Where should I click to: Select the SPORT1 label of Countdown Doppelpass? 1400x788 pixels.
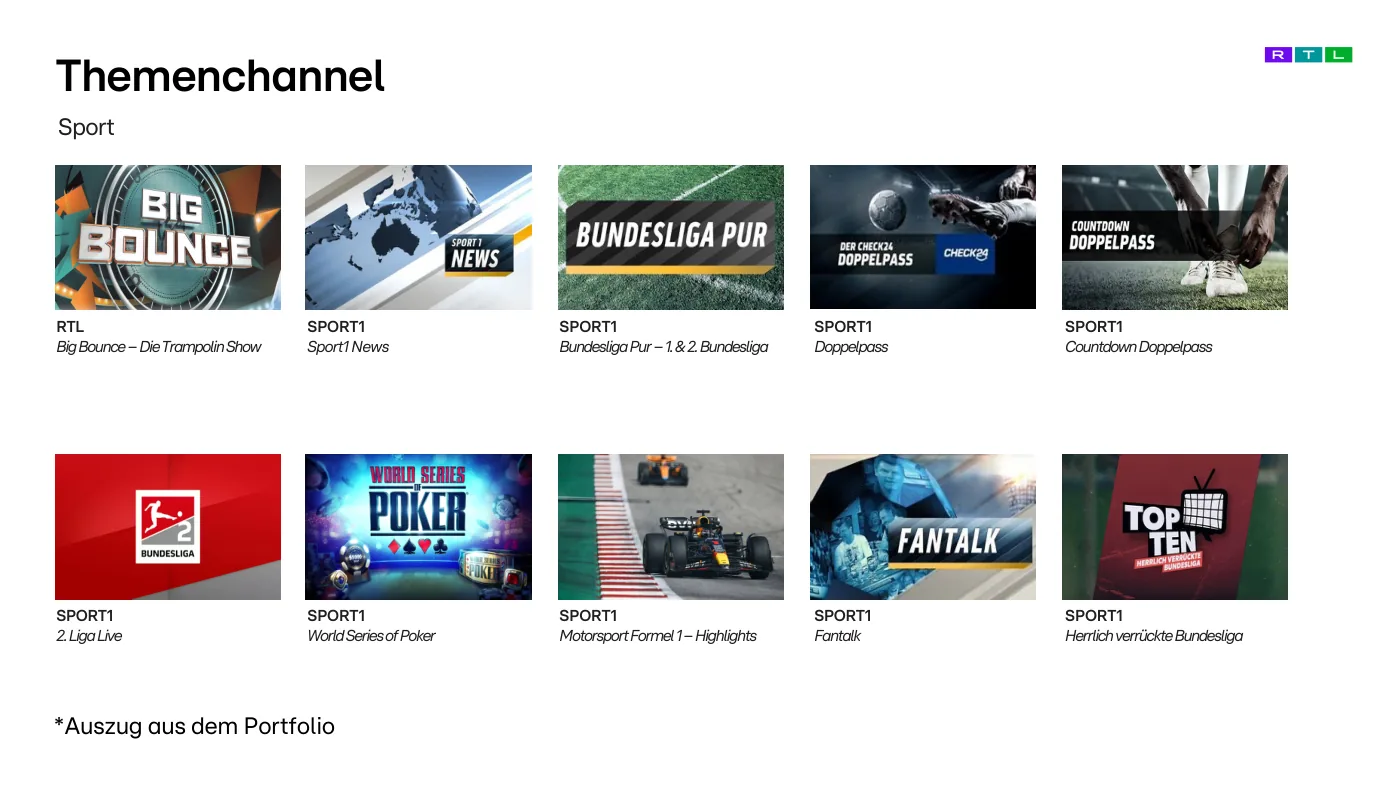pos(1094,327)
